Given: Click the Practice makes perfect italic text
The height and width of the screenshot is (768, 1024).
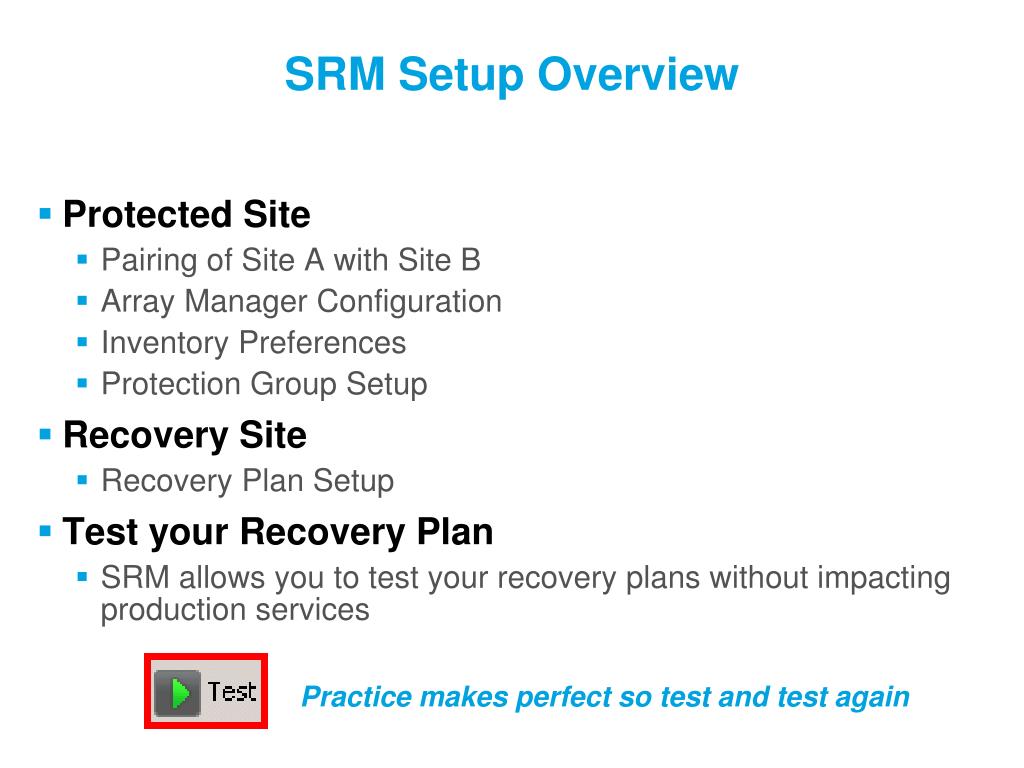Looking at the screenshot, I should 605,697.
